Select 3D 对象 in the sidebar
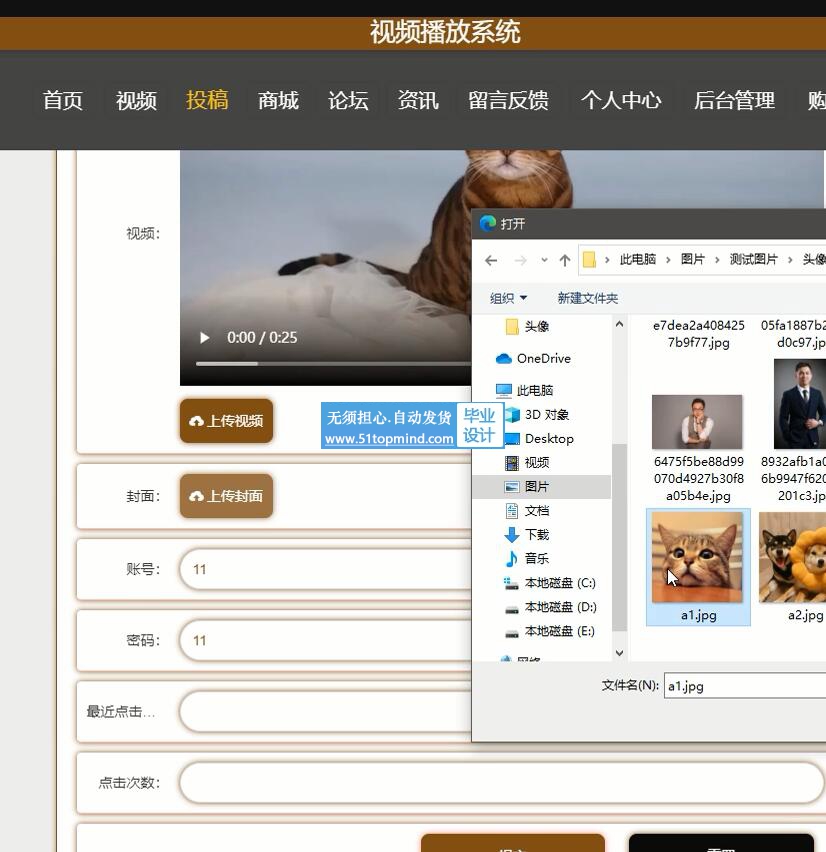 [537, 415]
